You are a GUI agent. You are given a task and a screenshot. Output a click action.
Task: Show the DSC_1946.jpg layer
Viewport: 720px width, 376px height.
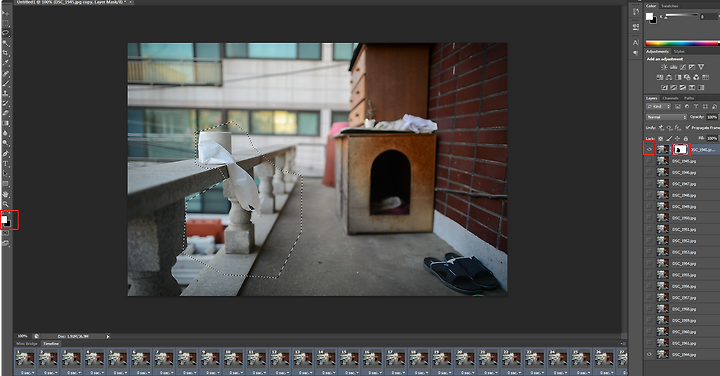[x=649, y=172]
